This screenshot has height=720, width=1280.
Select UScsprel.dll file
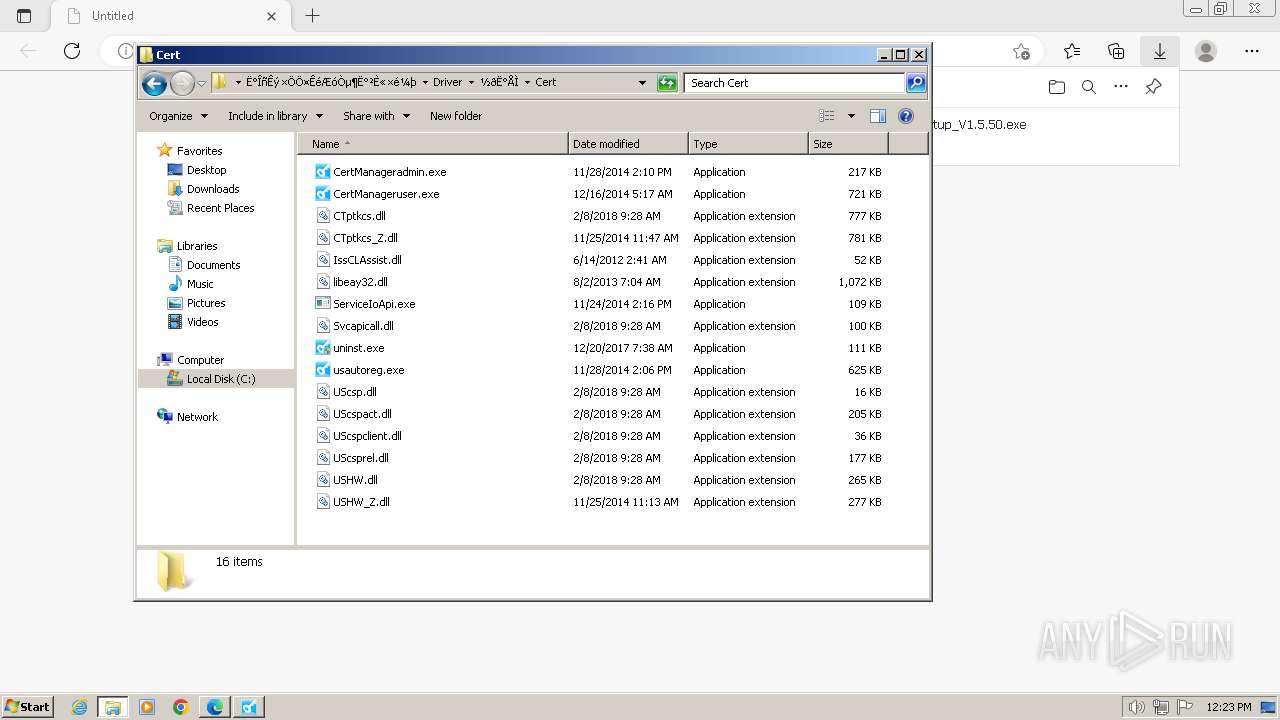[x=361, y=458]
